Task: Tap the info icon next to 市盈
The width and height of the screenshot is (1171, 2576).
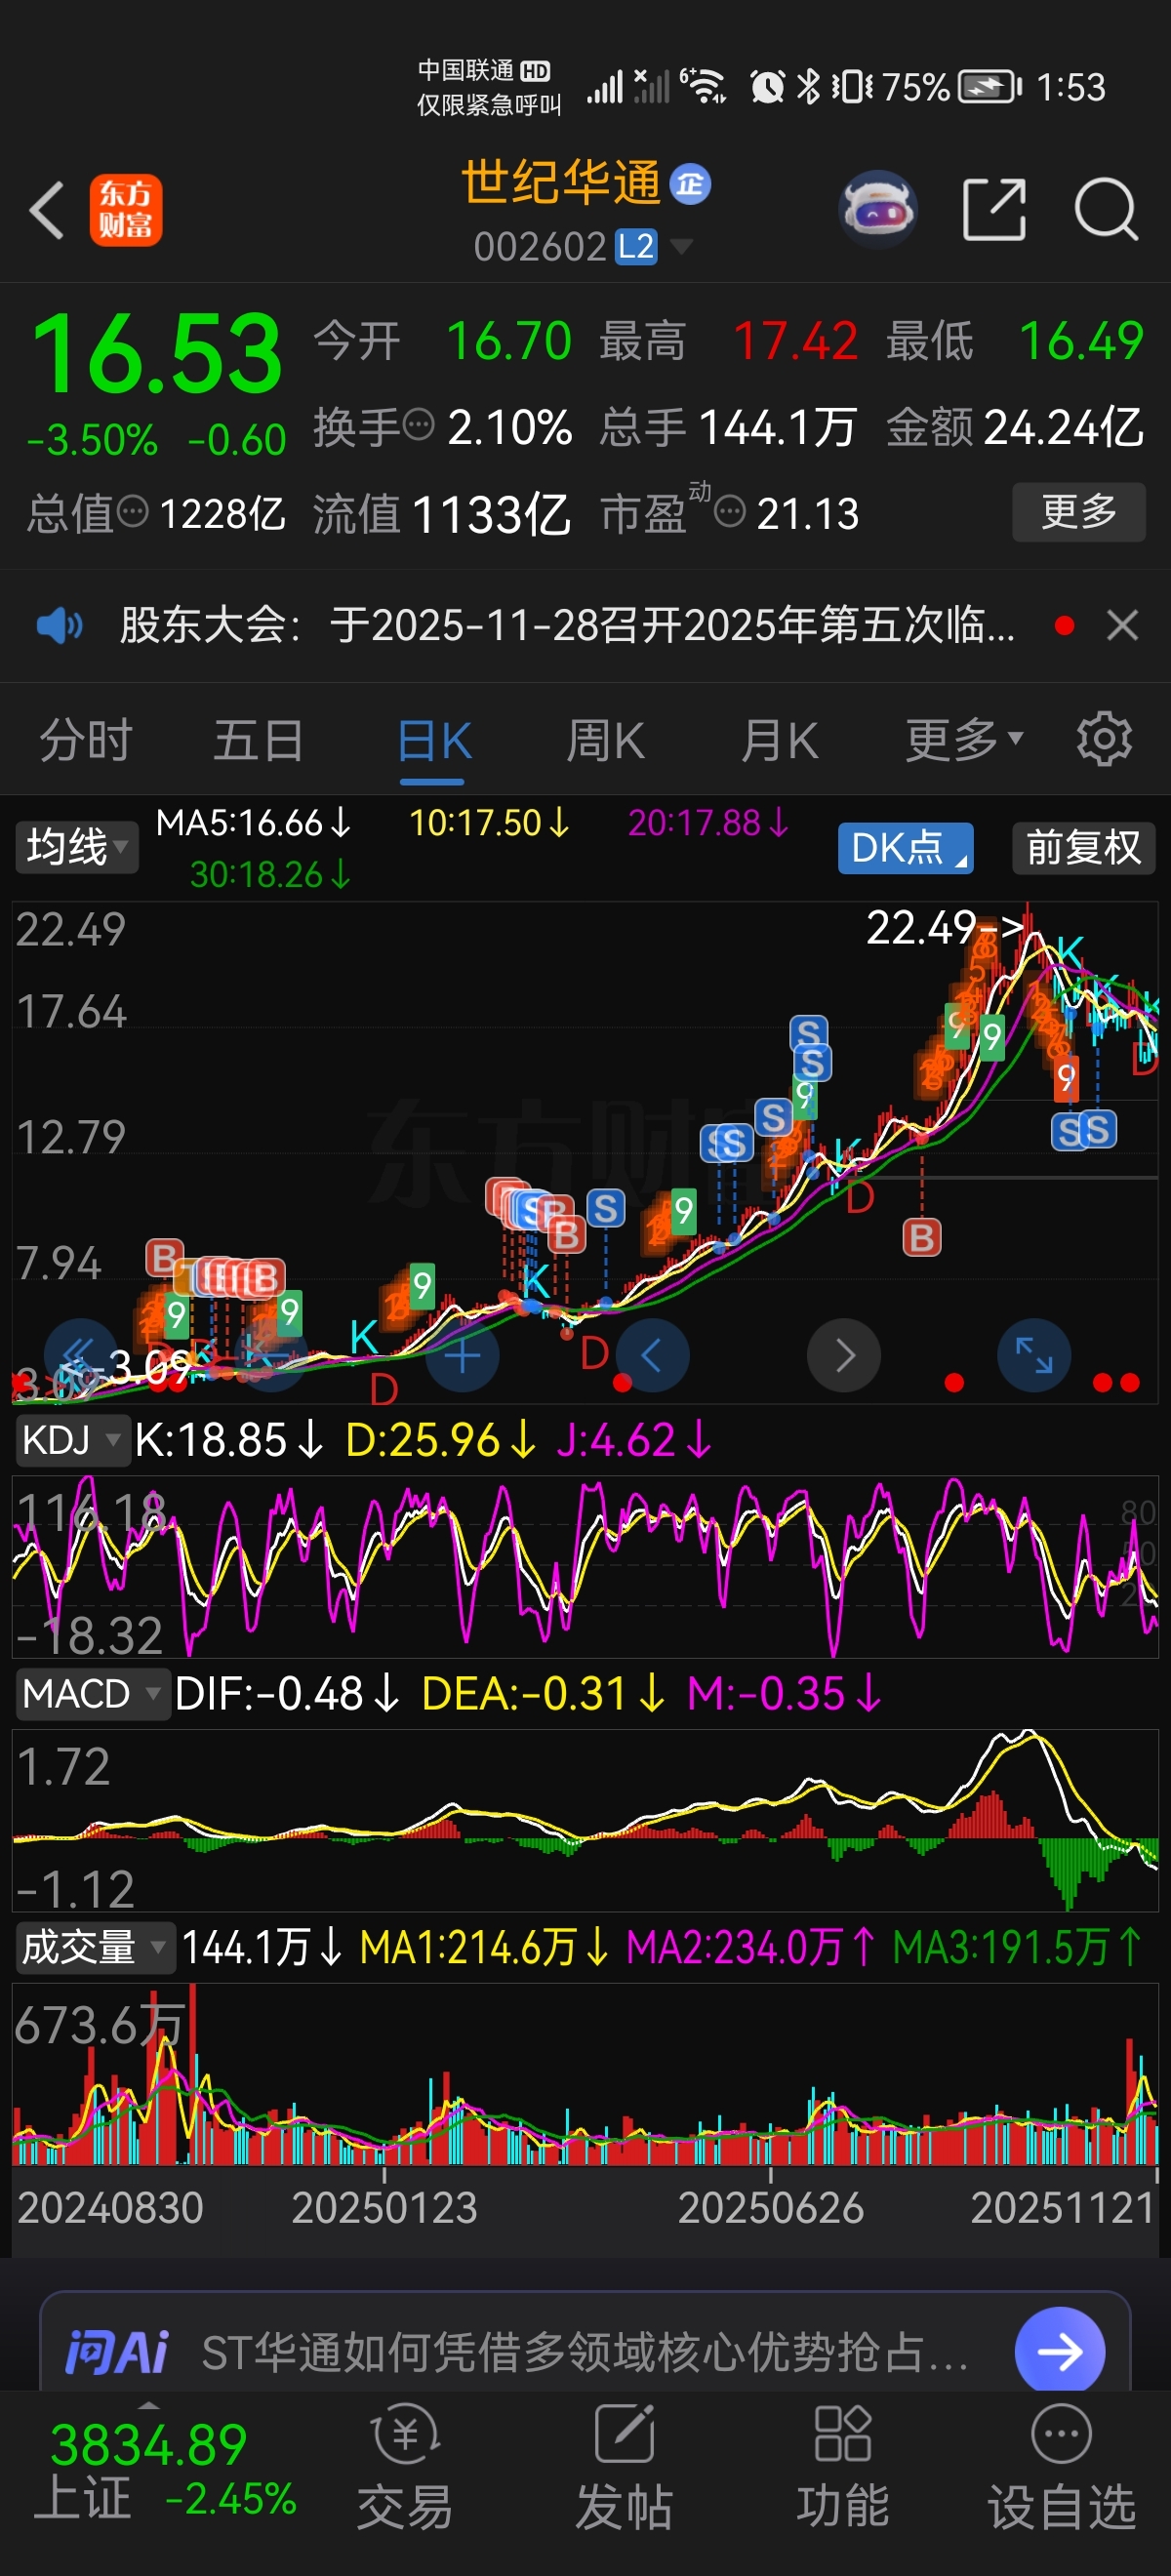Action: click(730, 512)
